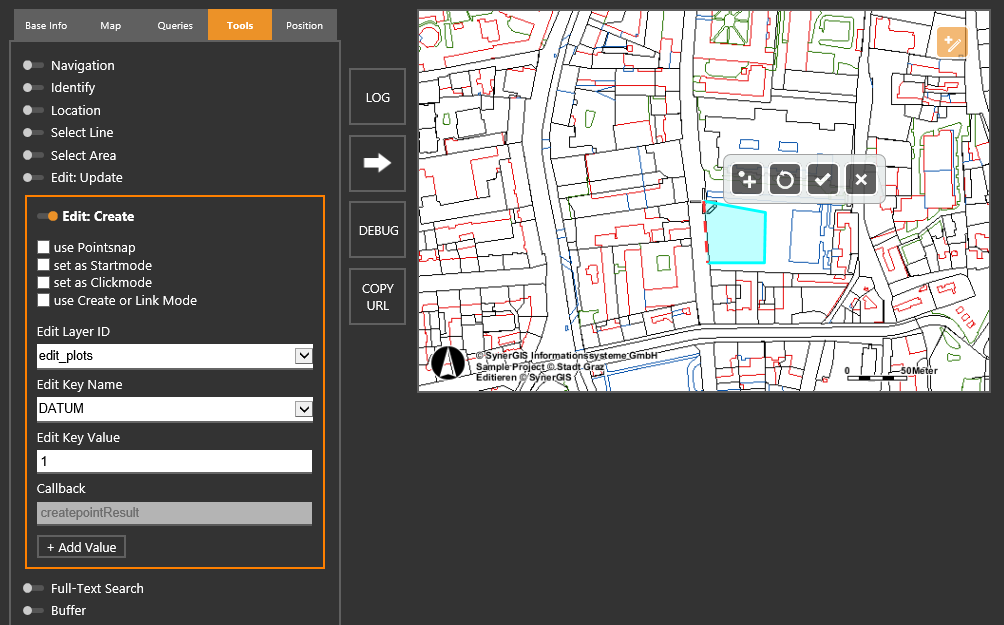This screenshot has height=625, width=1004.
Task: Open the LOG panel
Action: tap(377, 96)
